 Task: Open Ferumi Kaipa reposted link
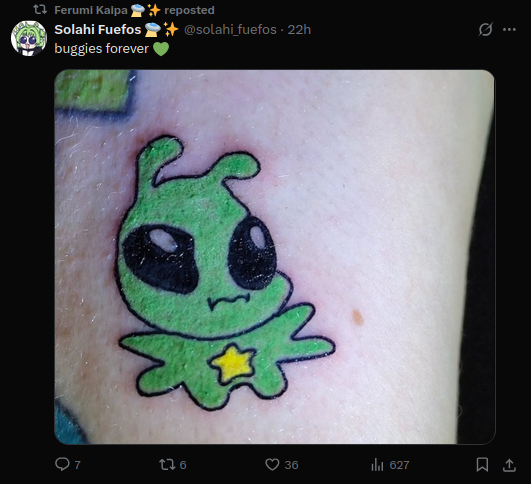(x=134, y=10)
